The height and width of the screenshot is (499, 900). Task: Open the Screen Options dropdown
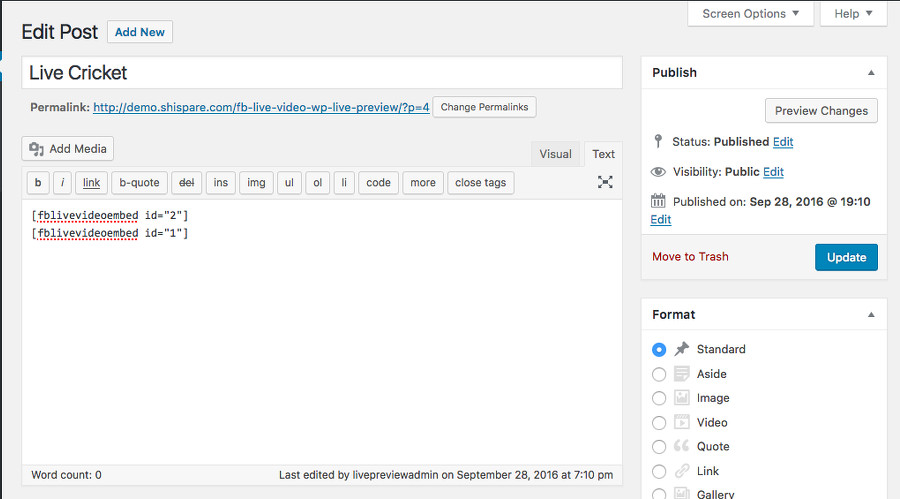(x=750, y=14)
